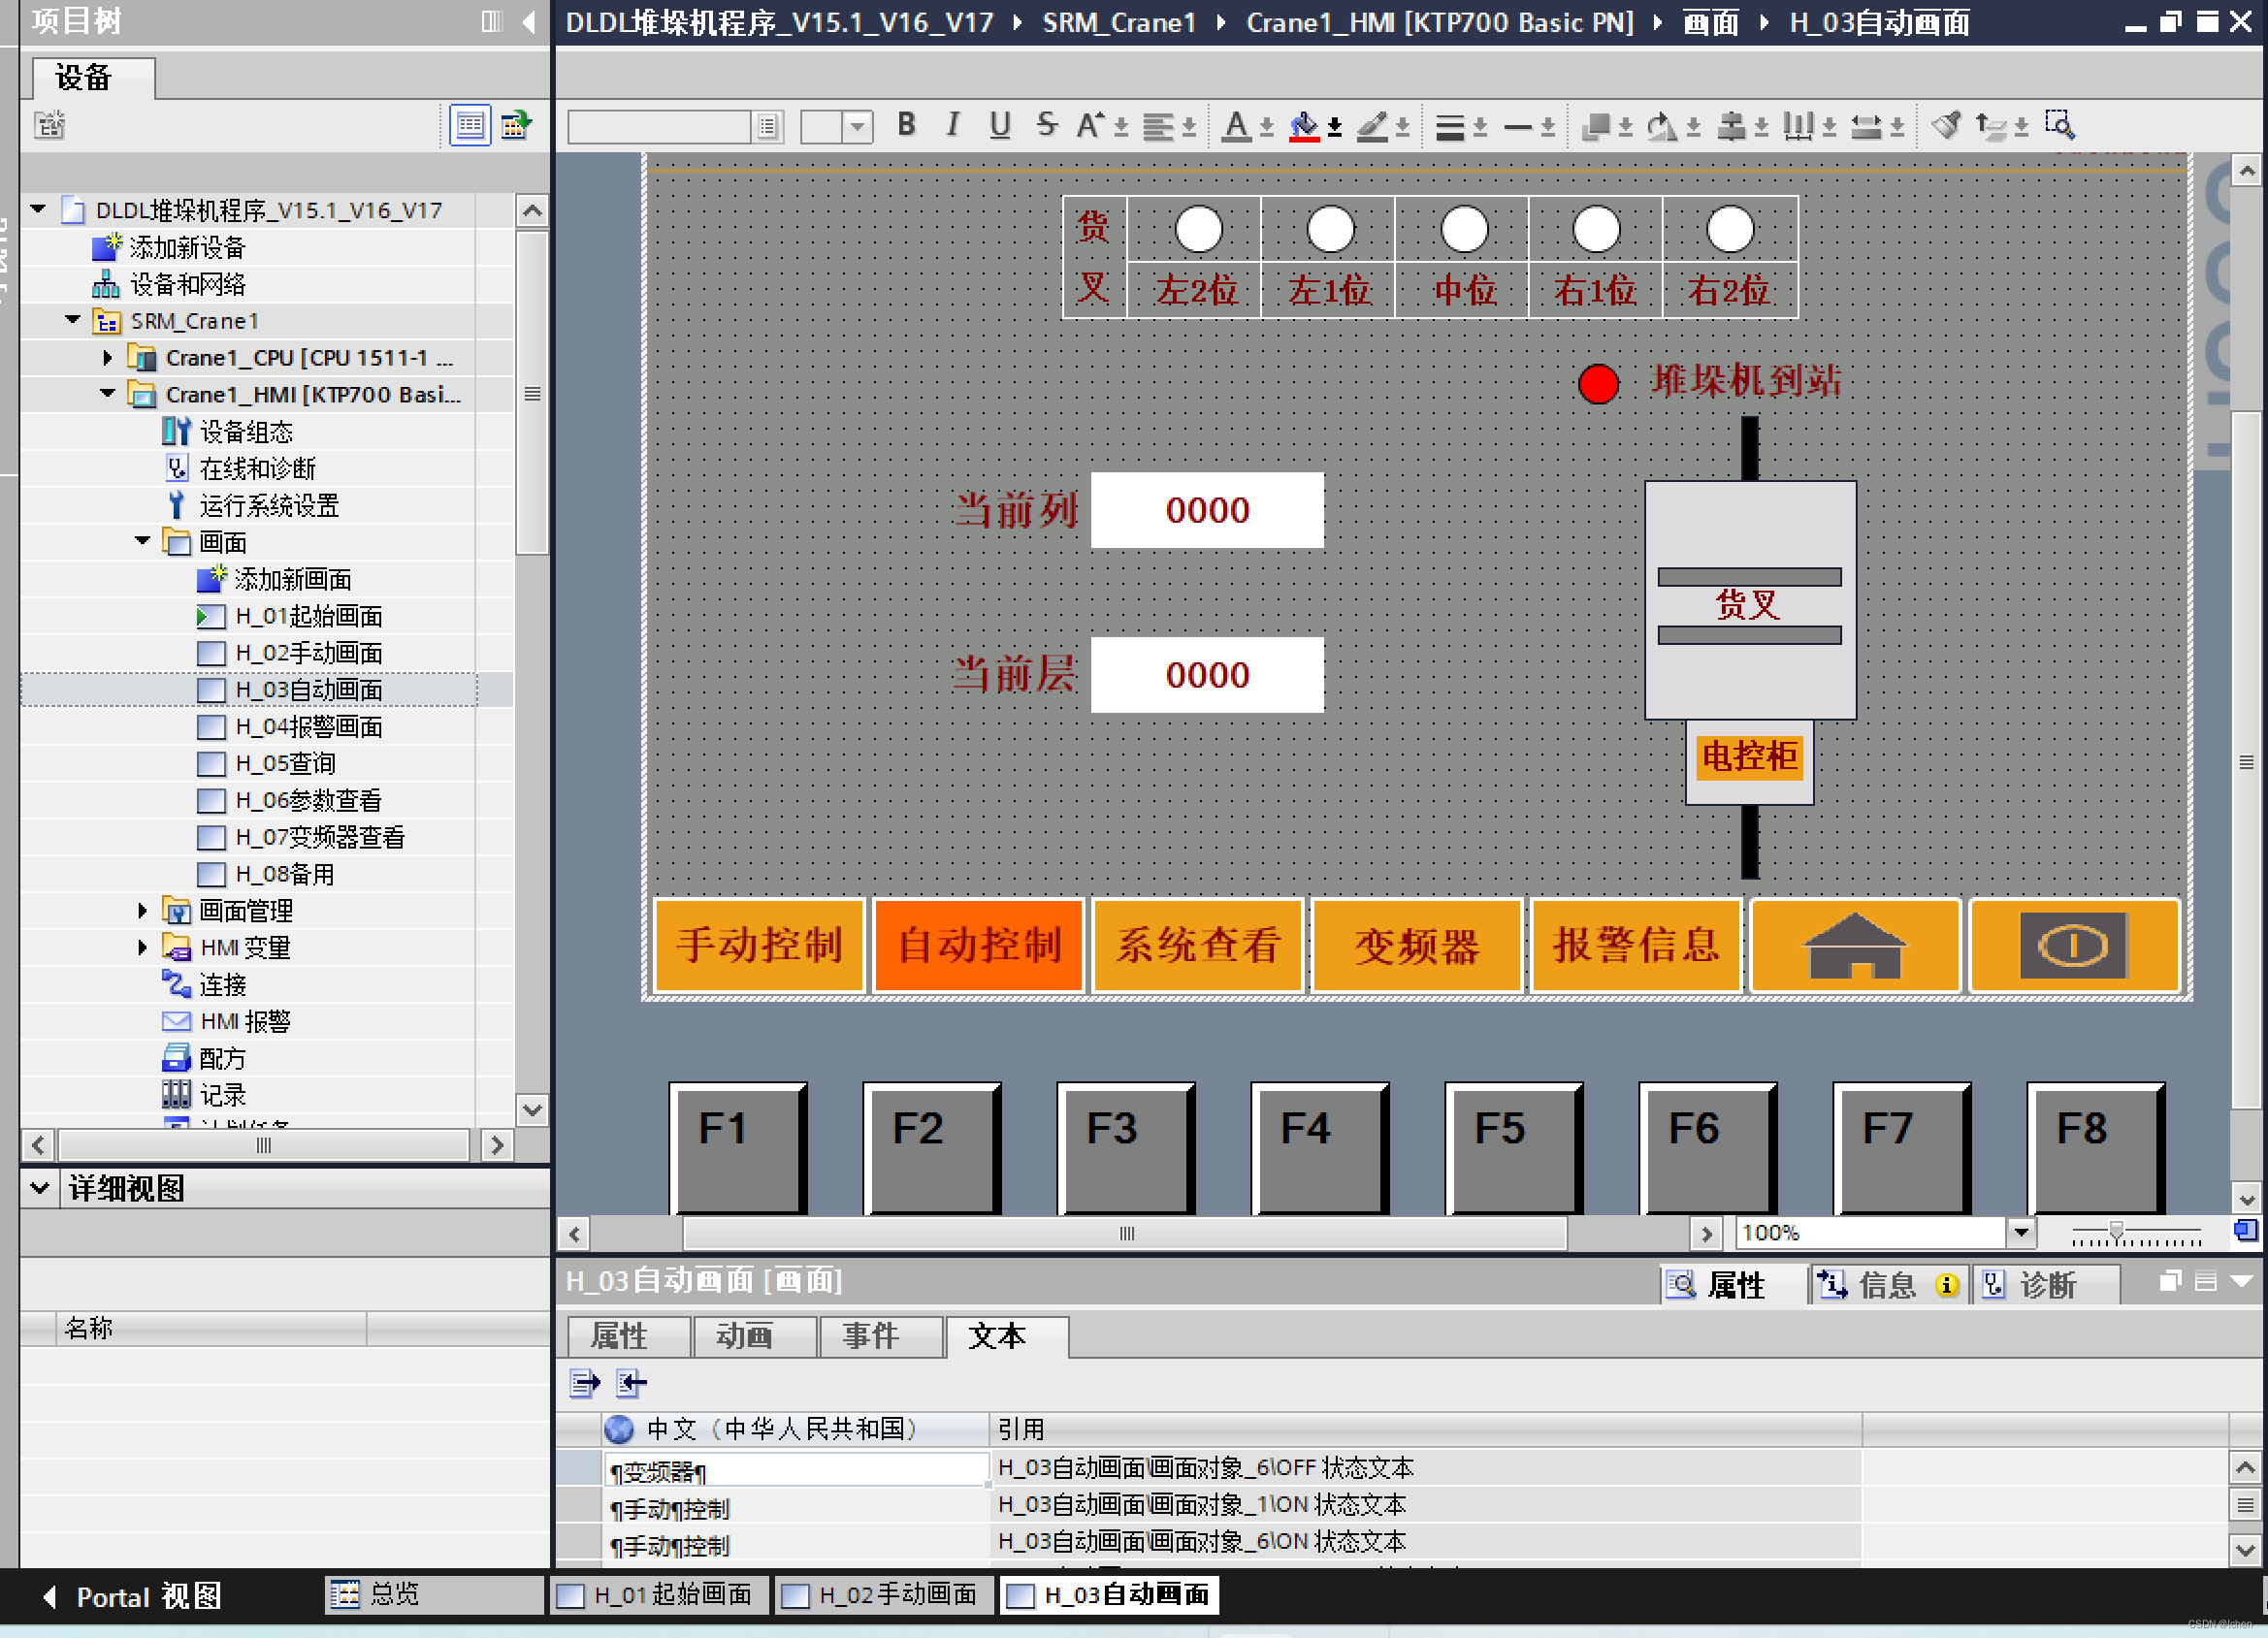
Task: Expand the 画面管理 tree folder
Action: tap(142, 911)
